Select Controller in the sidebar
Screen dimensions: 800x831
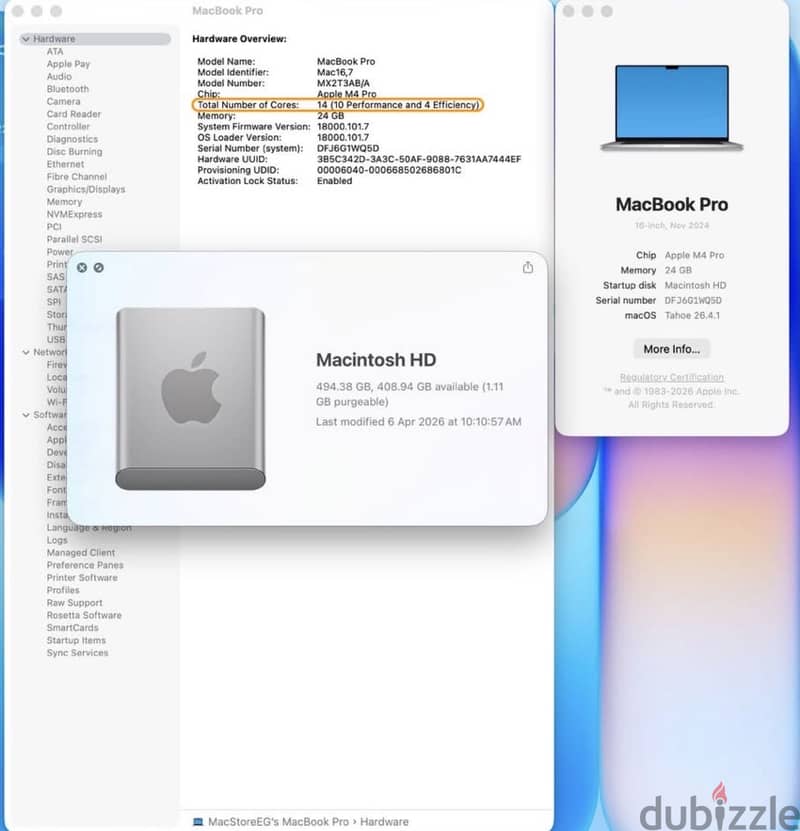(x=68, y=127)
